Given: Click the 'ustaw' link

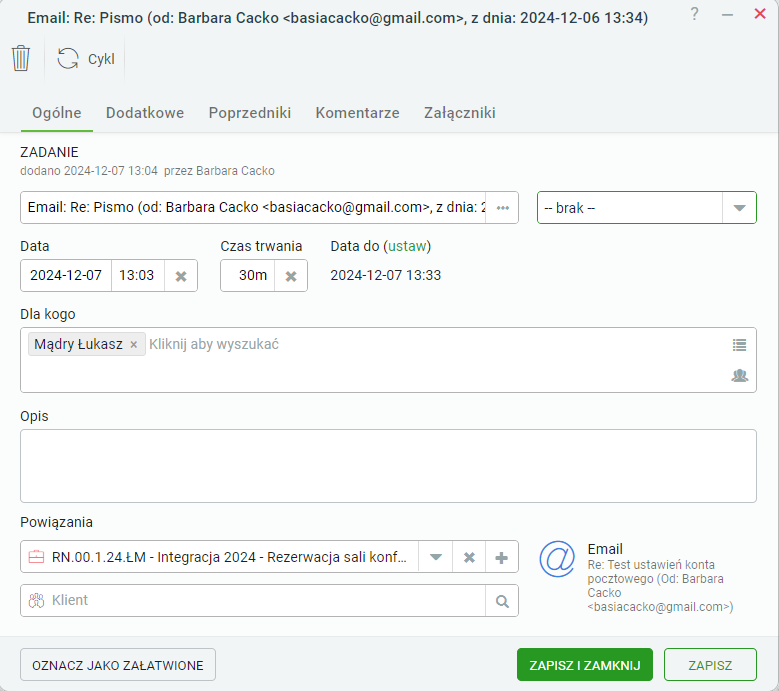Looking at the screenshot, I should tap(407, 246).
